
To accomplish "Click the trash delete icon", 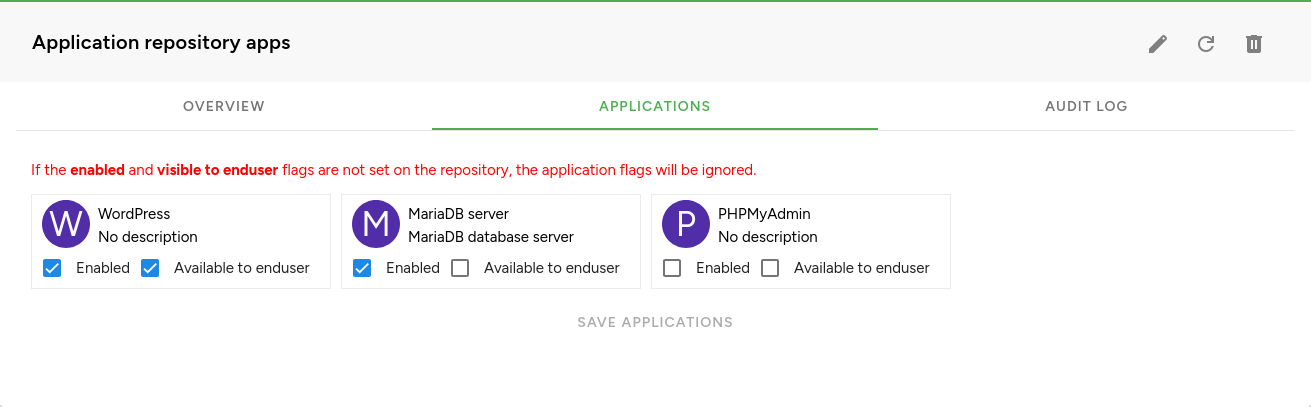I will (x=1254, y=44).
